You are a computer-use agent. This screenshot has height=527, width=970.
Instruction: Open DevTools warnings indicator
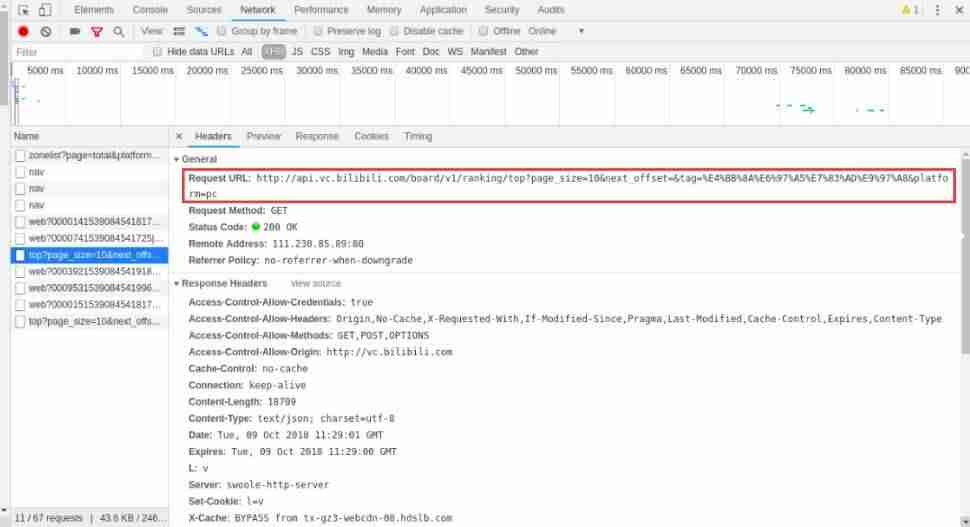pyautogui.click(x=910, y=10)
